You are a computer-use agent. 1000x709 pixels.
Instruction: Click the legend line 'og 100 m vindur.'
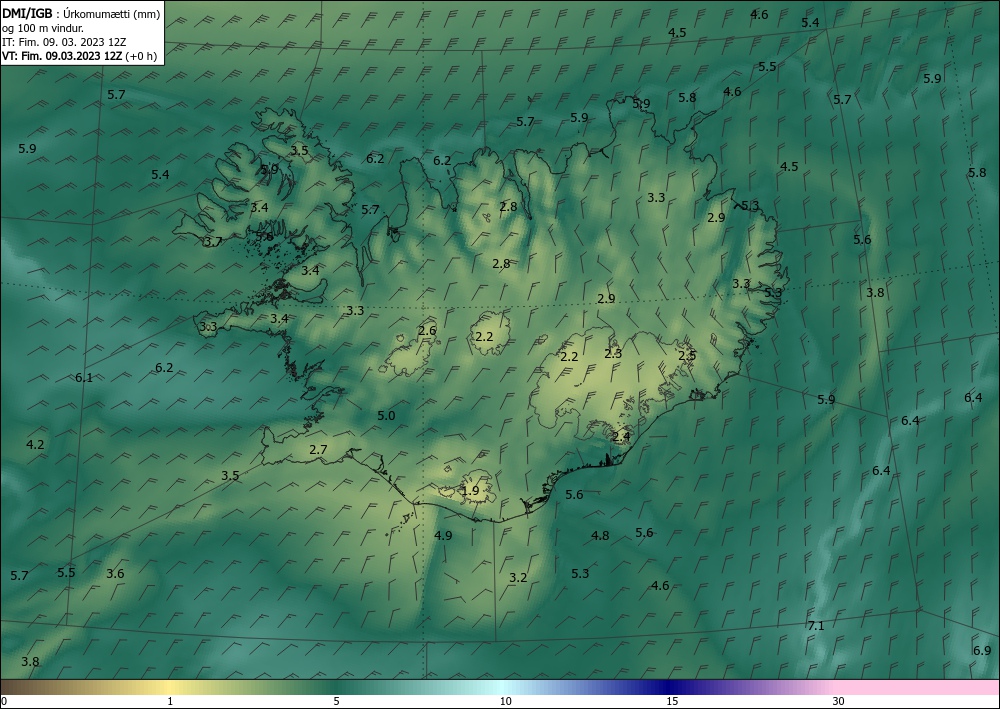tap(43, 28)
